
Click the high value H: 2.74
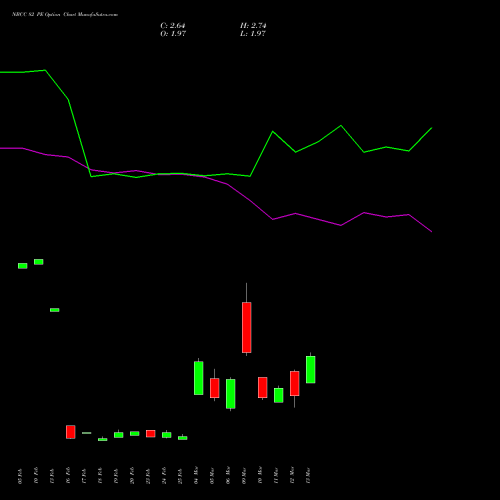pos(253,26)
